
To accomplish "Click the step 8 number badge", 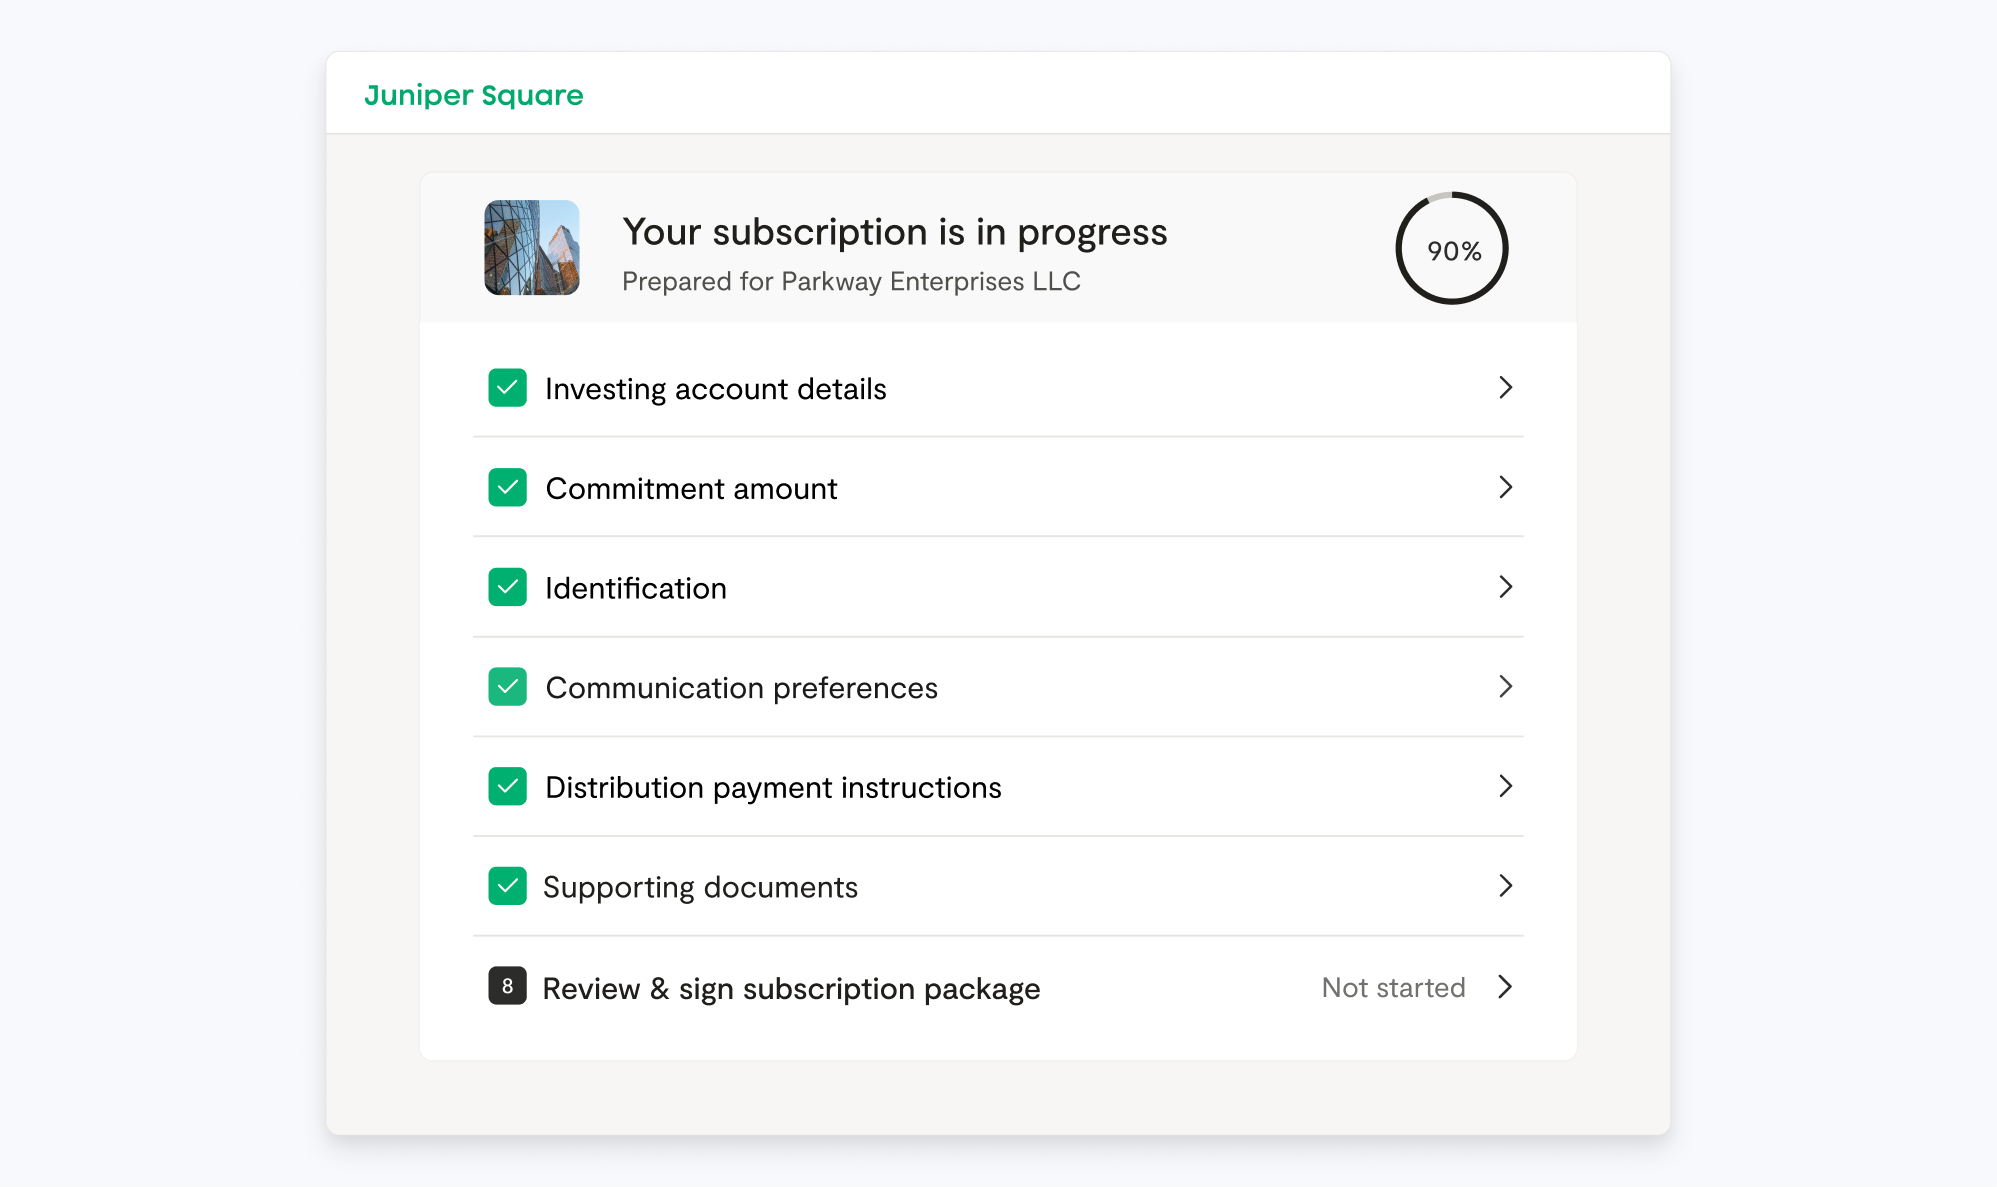I will point(507,987).
